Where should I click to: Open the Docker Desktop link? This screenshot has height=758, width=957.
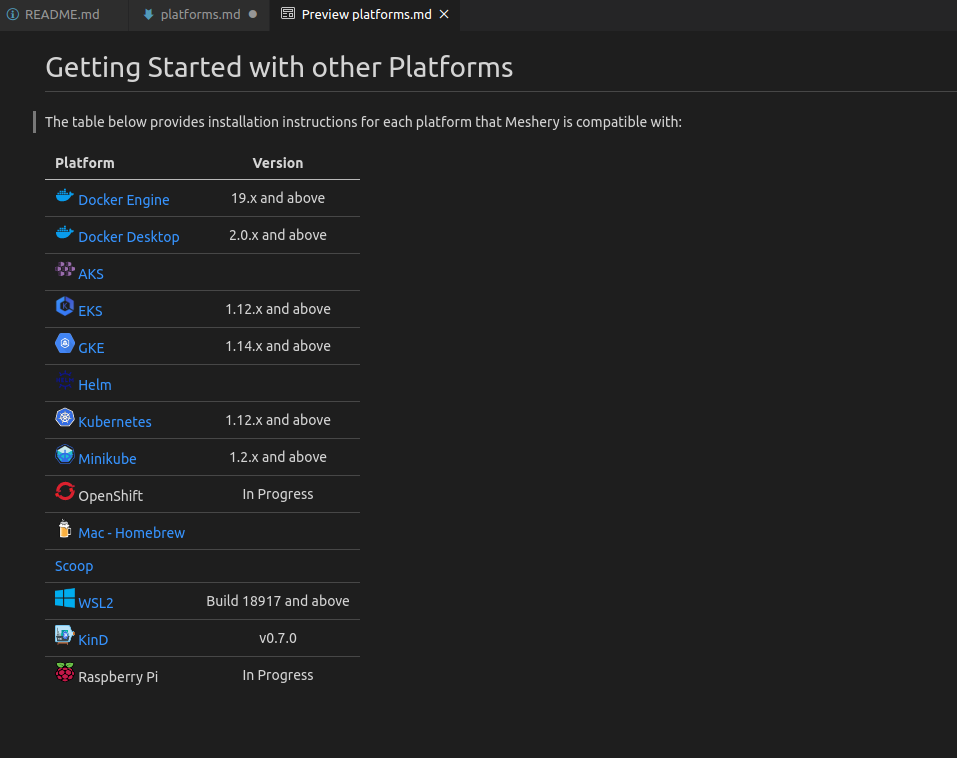129,237
